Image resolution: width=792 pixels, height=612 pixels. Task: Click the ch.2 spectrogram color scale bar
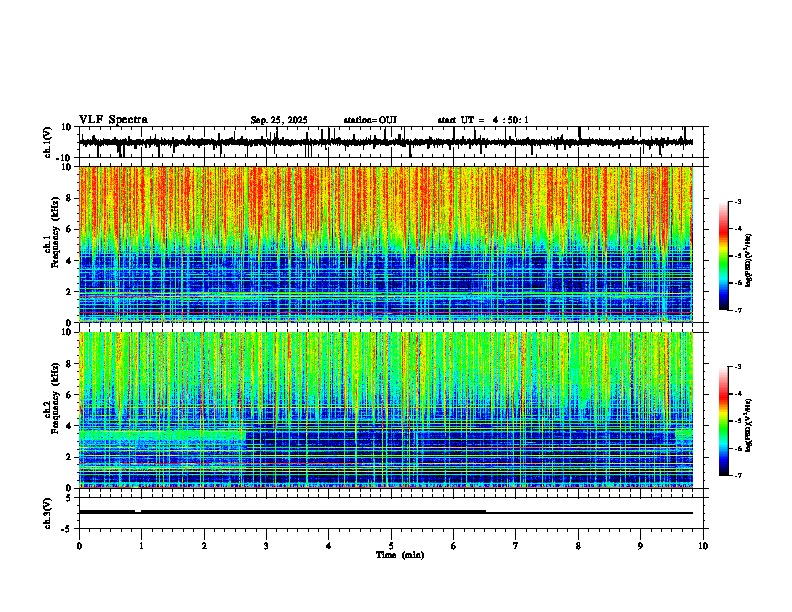point(724,421)
